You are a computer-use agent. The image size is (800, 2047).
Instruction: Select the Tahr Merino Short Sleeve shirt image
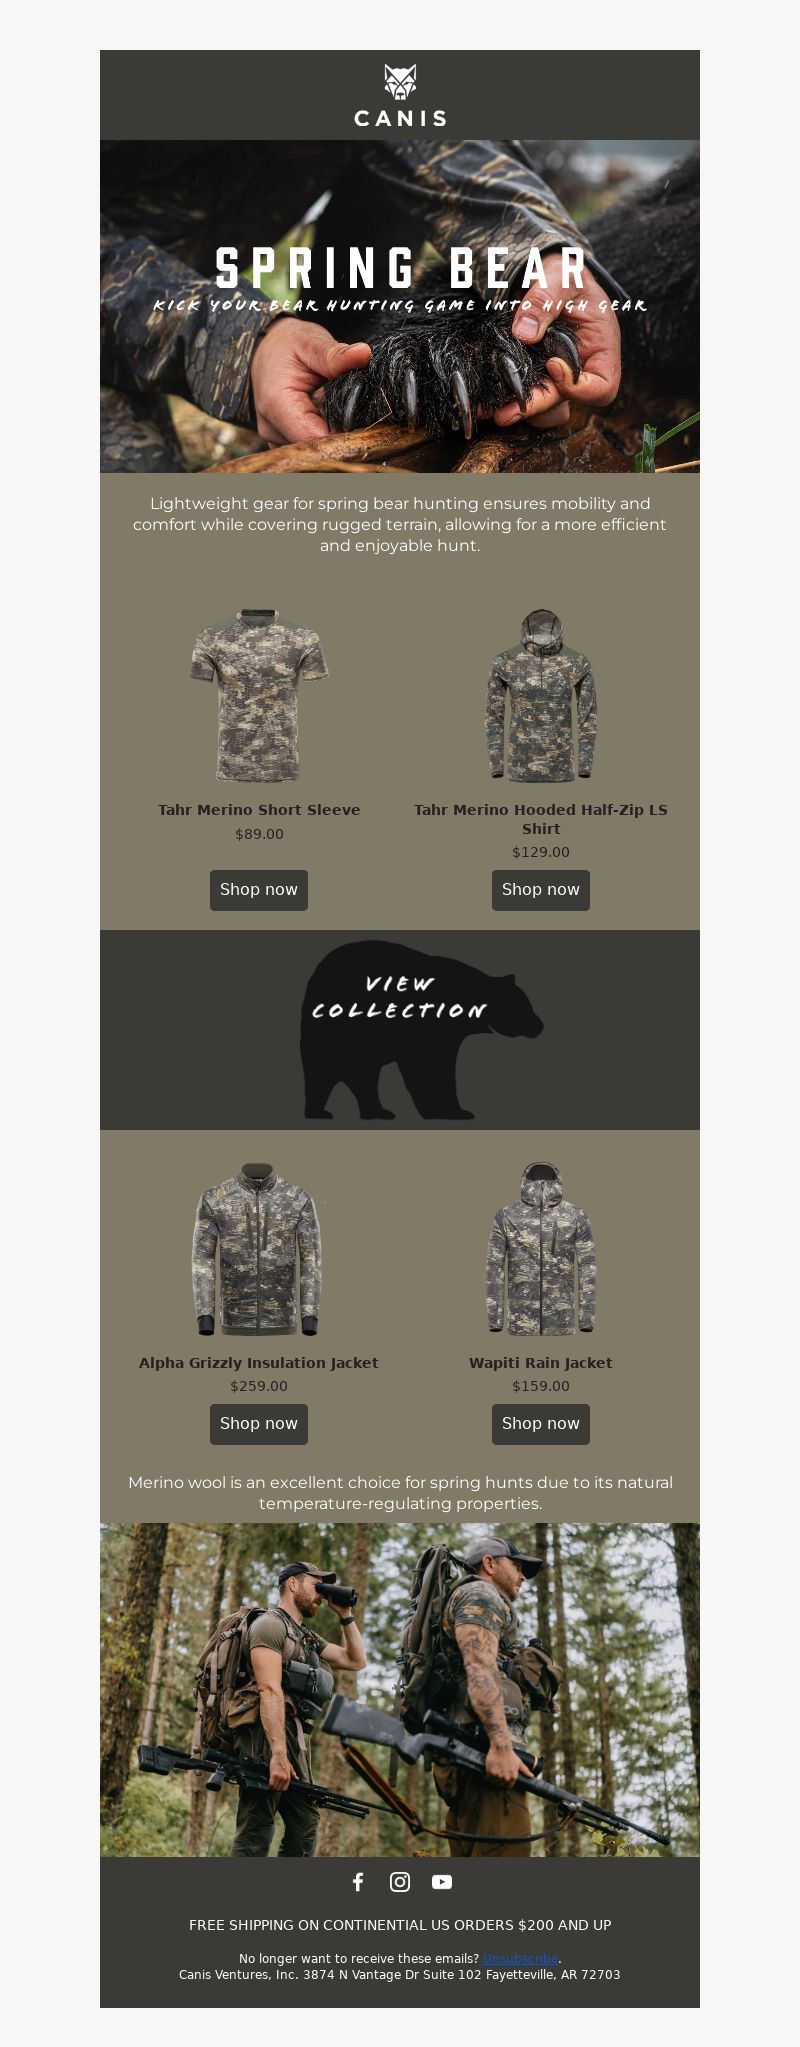pos(259,695)
